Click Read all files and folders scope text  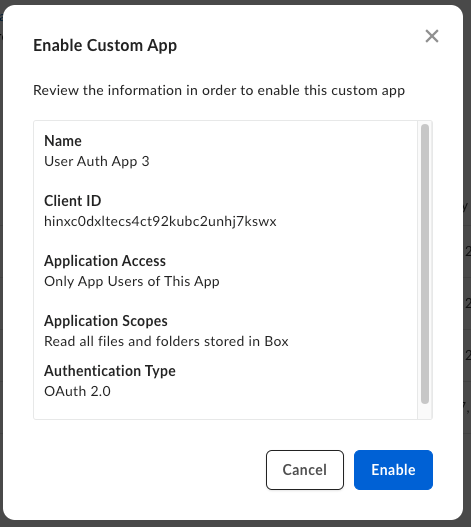[x=166, y=341]
